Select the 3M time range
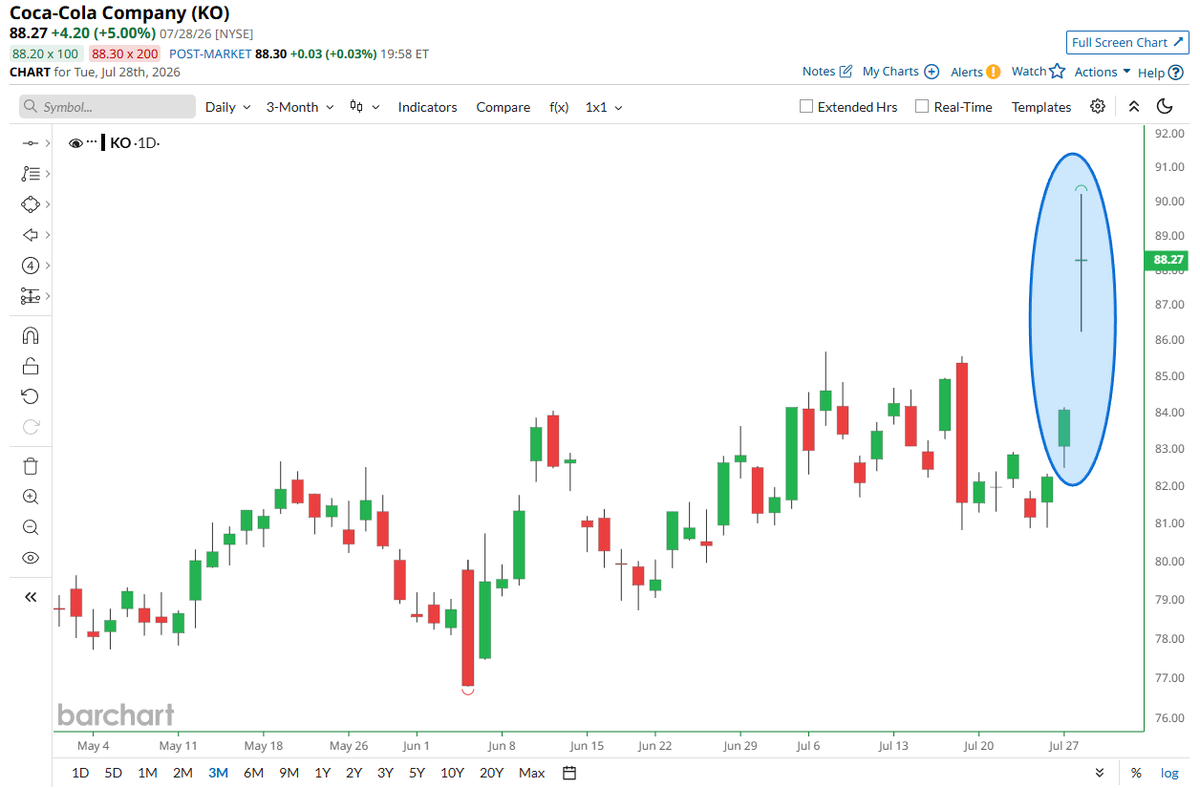This screenshot has height=788, width=1200. pyautogui.click(x=218, y=772)
